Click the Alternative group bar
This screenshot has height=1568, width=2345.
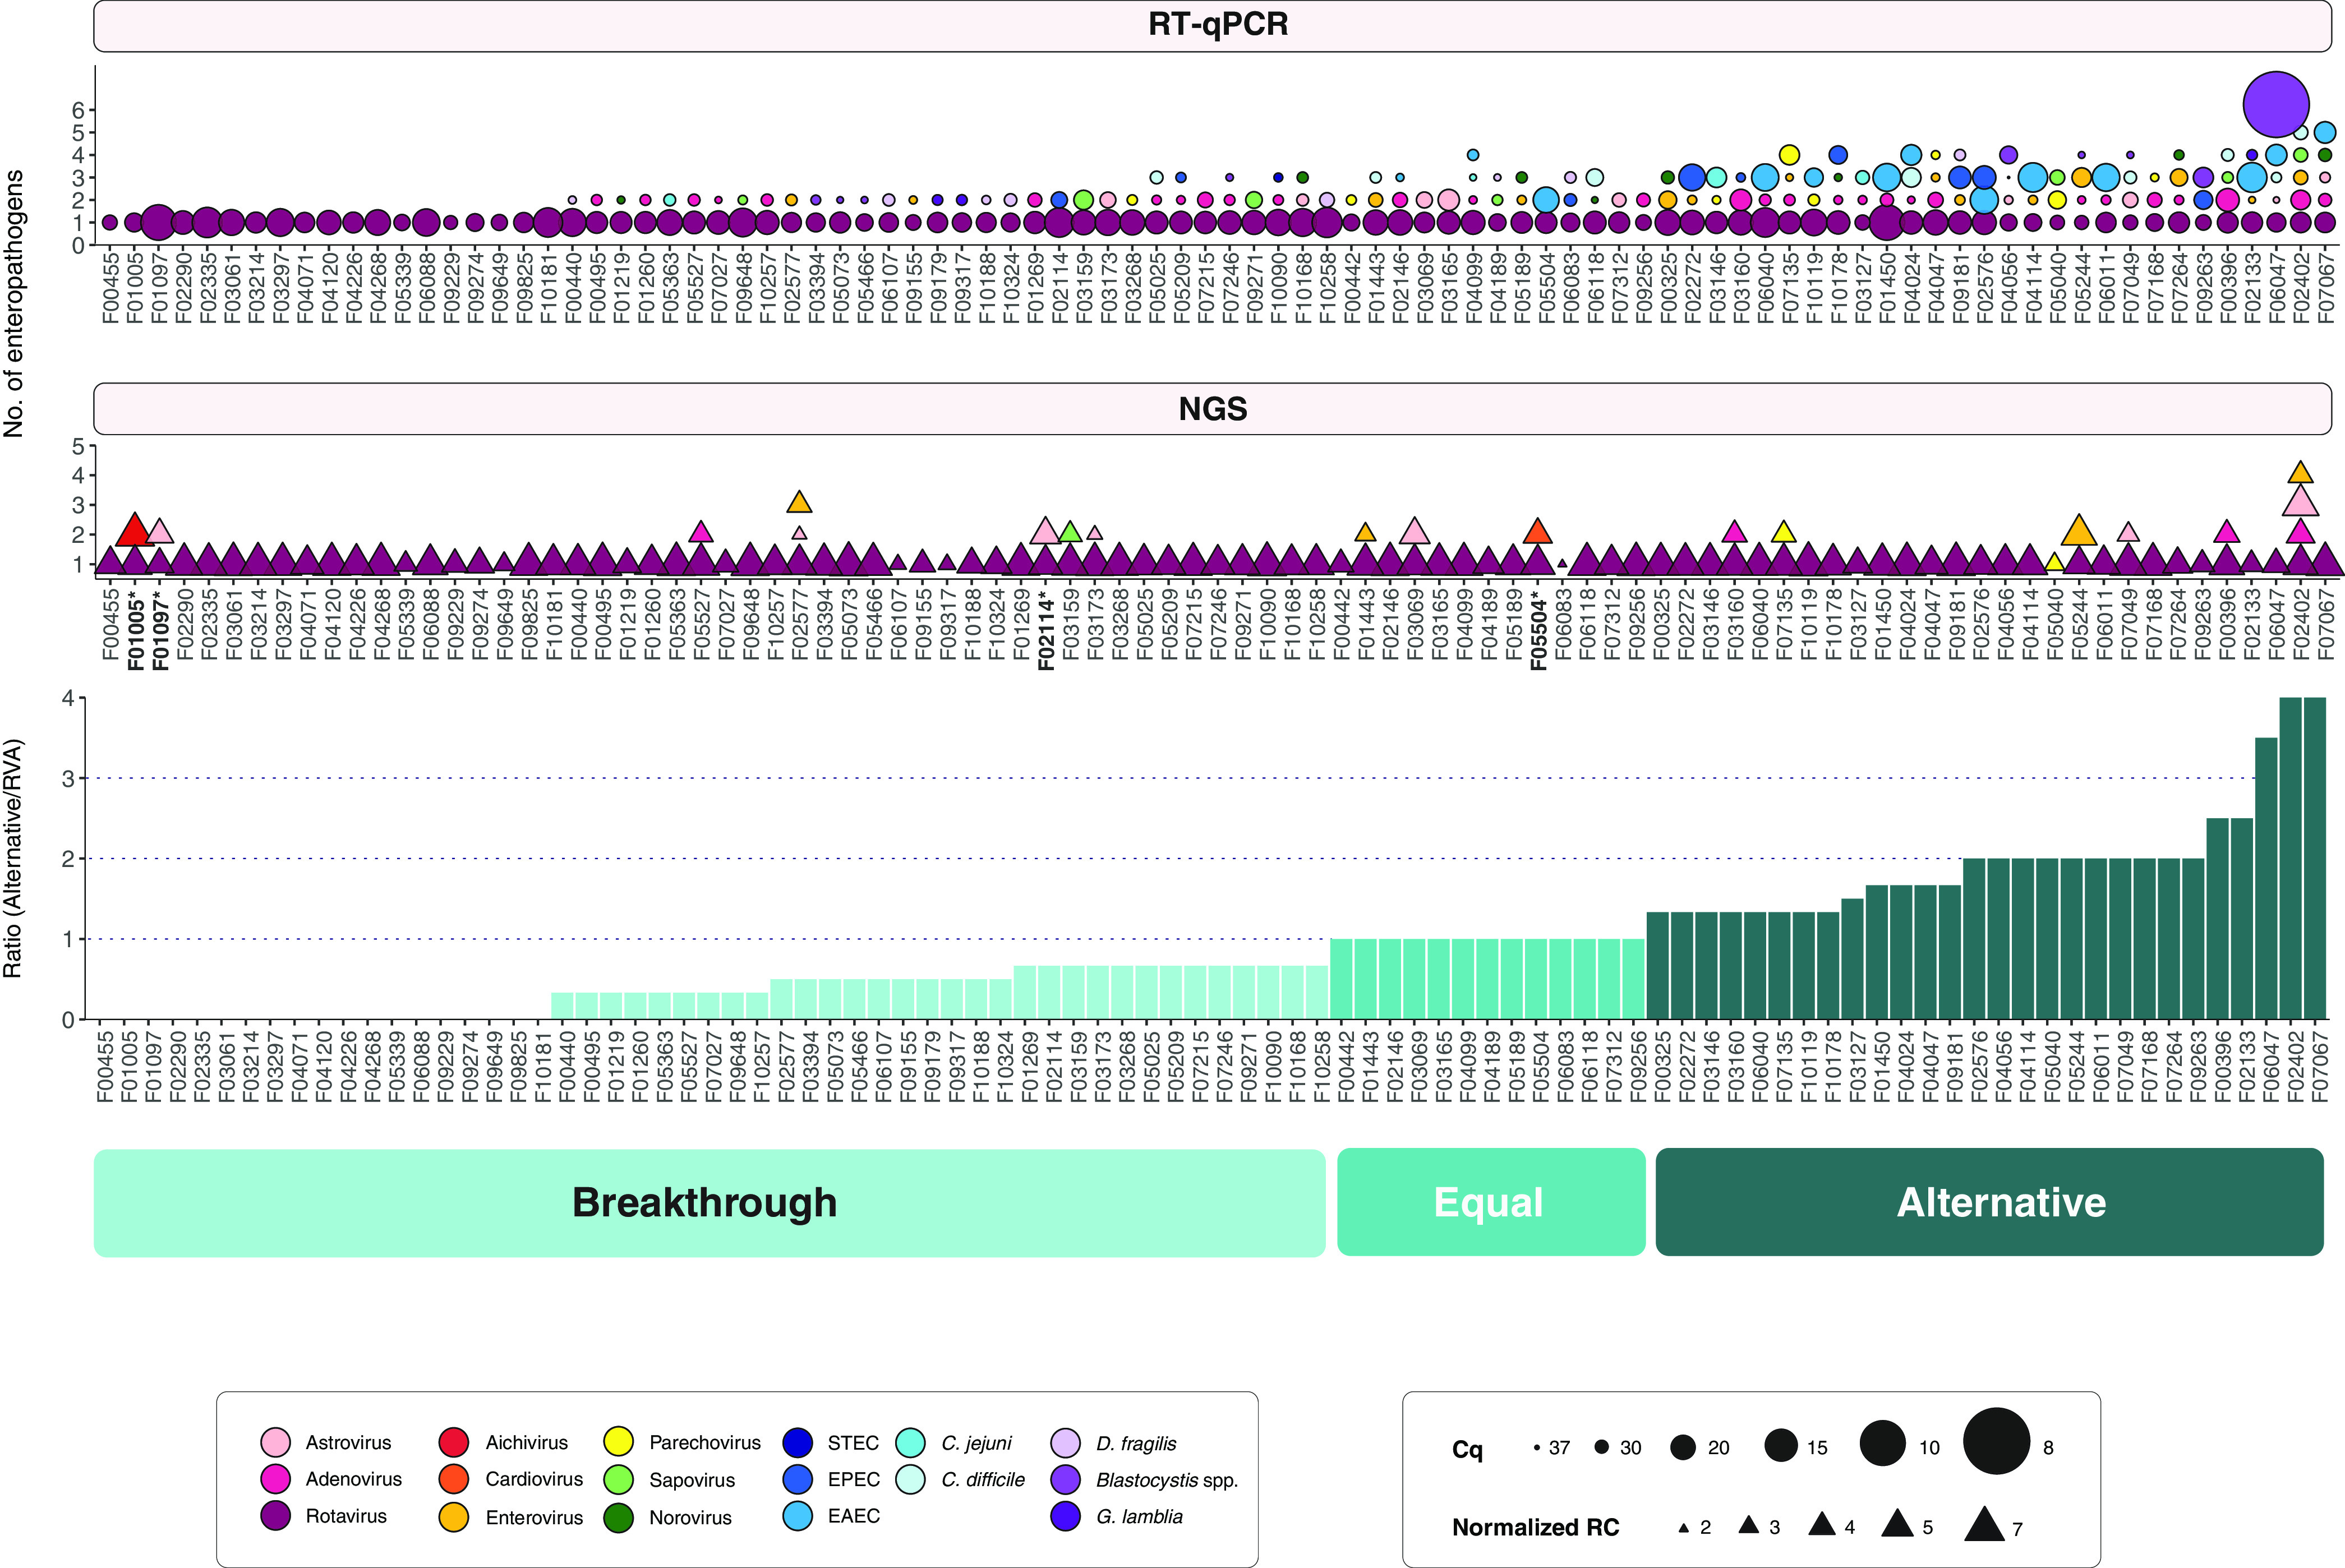pos(1989,1202)
